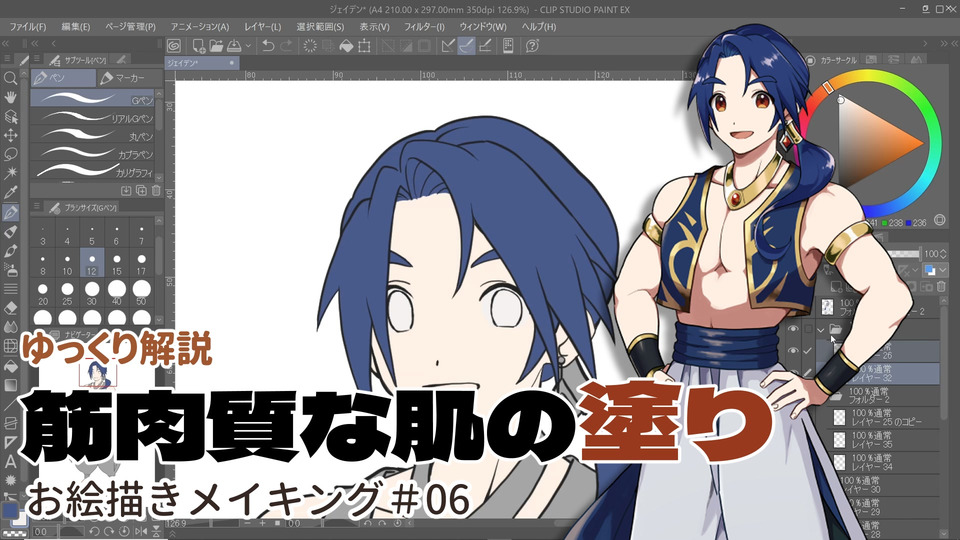Select the Move layer tool

(x=10, y=135)
